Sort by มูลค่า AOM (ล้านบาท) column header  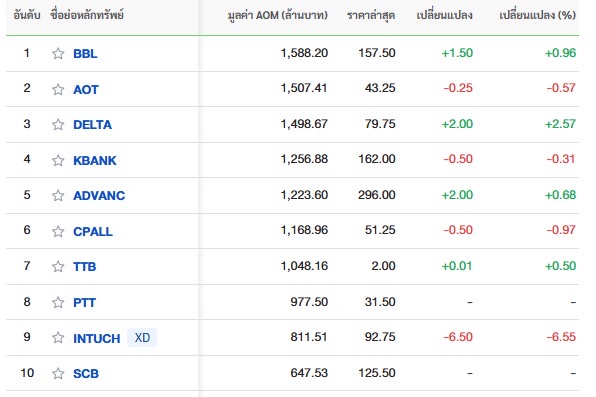click(x=277, y=15)
